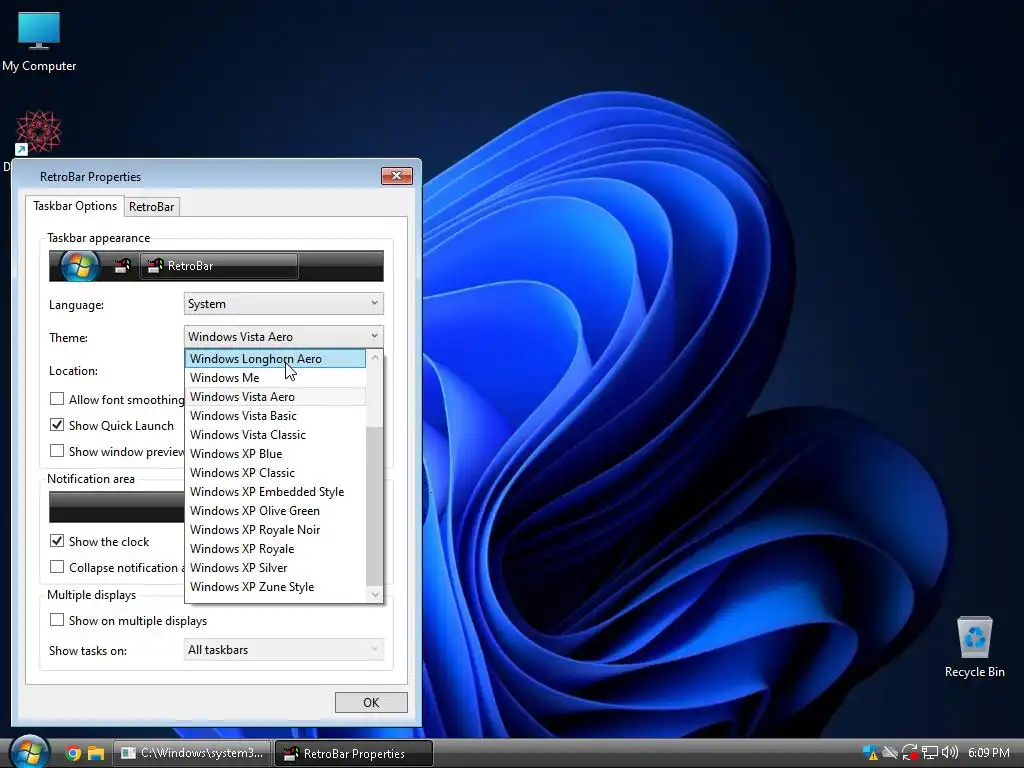This screenshot has width=1024, height=768.
Task: Select the Windows Me theme
Action: point(276,377)
